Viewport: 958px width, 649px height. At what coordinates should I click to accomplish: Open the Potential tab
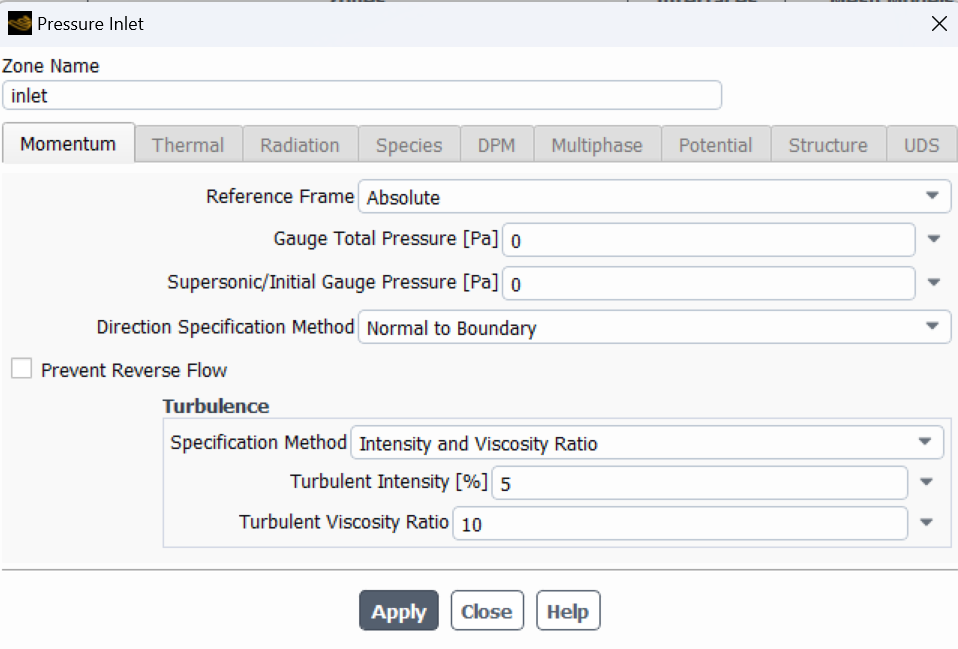tap(715, 145)
